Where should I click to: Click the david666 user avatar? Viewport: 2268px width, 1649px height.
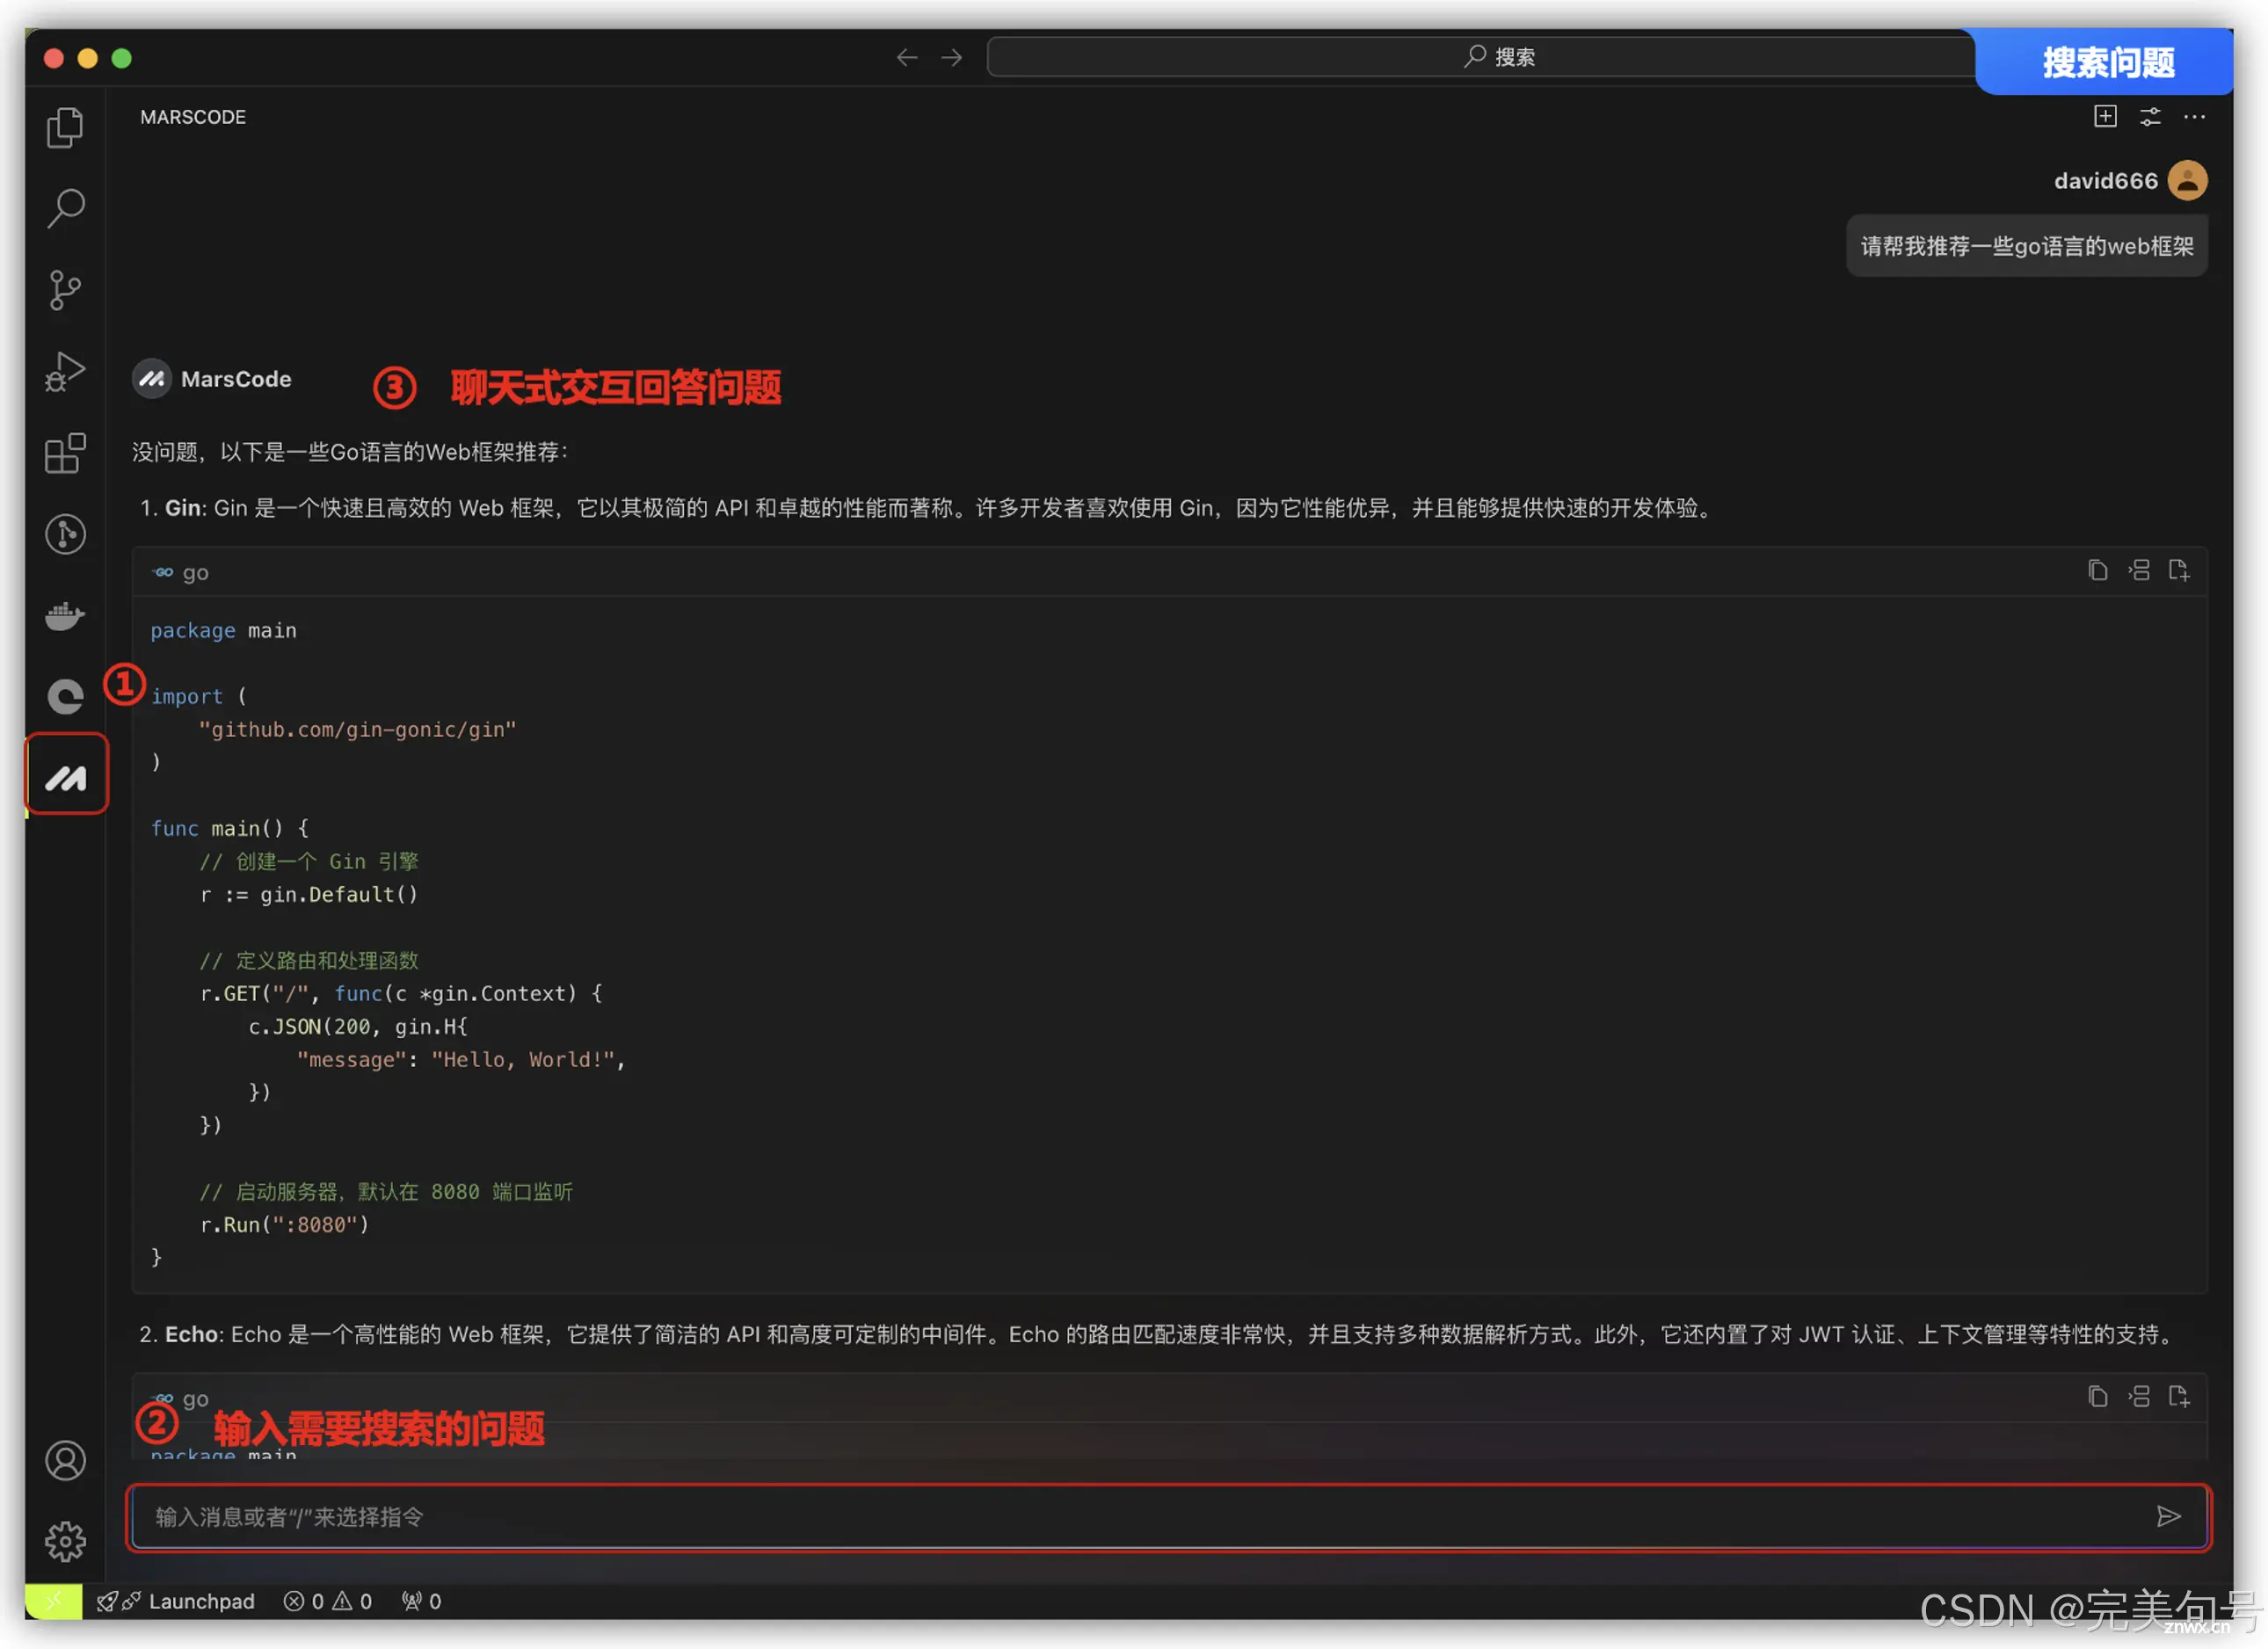pyautogui.click(x=2187, y=181)
